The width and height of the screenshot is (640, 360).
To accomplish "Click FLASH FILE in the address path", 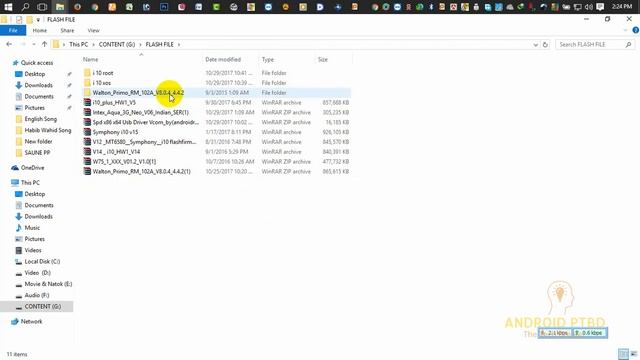I will point(160,44).
